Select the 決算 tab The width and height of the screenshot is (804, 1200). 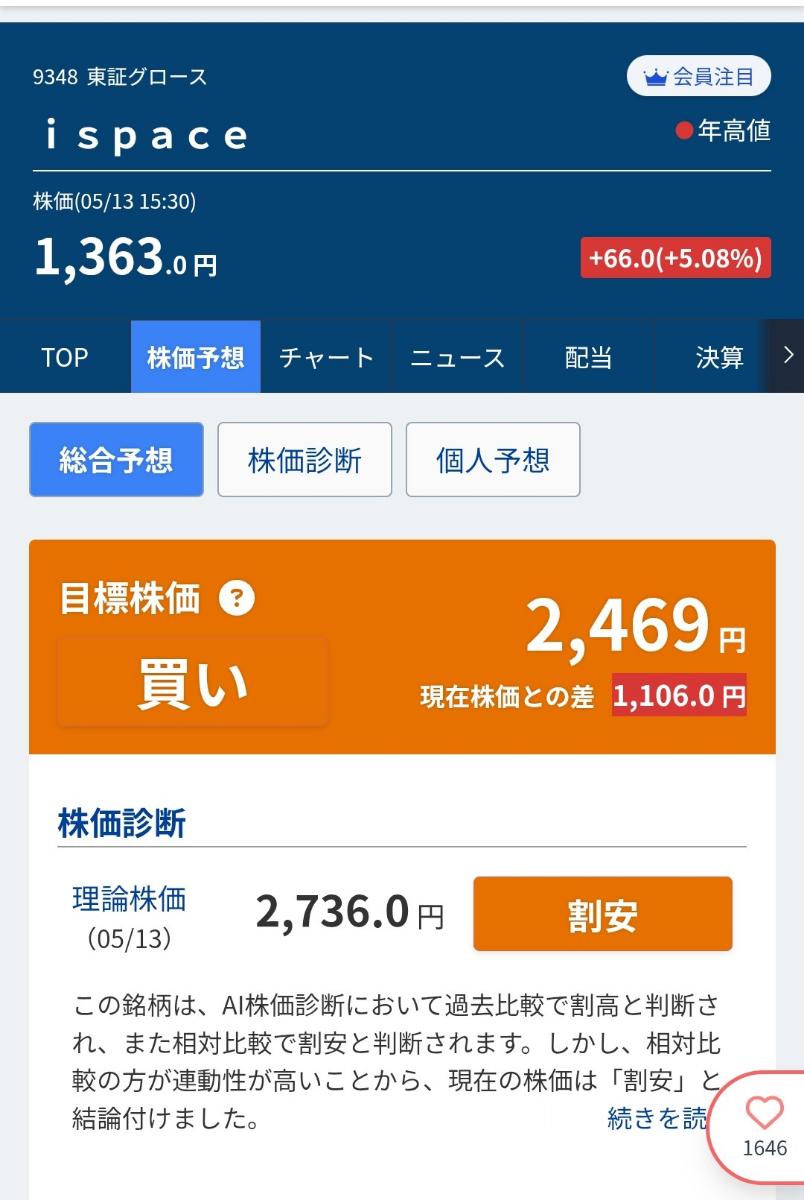pos(719,357)
